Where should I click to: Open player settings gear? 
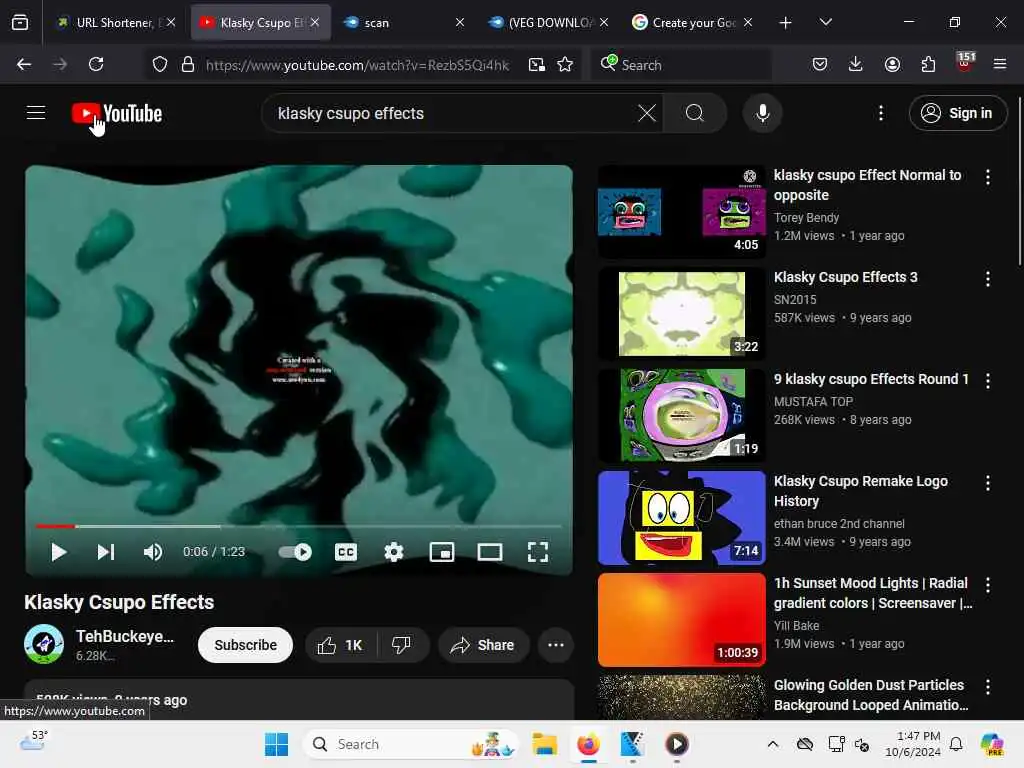point(393,552)
